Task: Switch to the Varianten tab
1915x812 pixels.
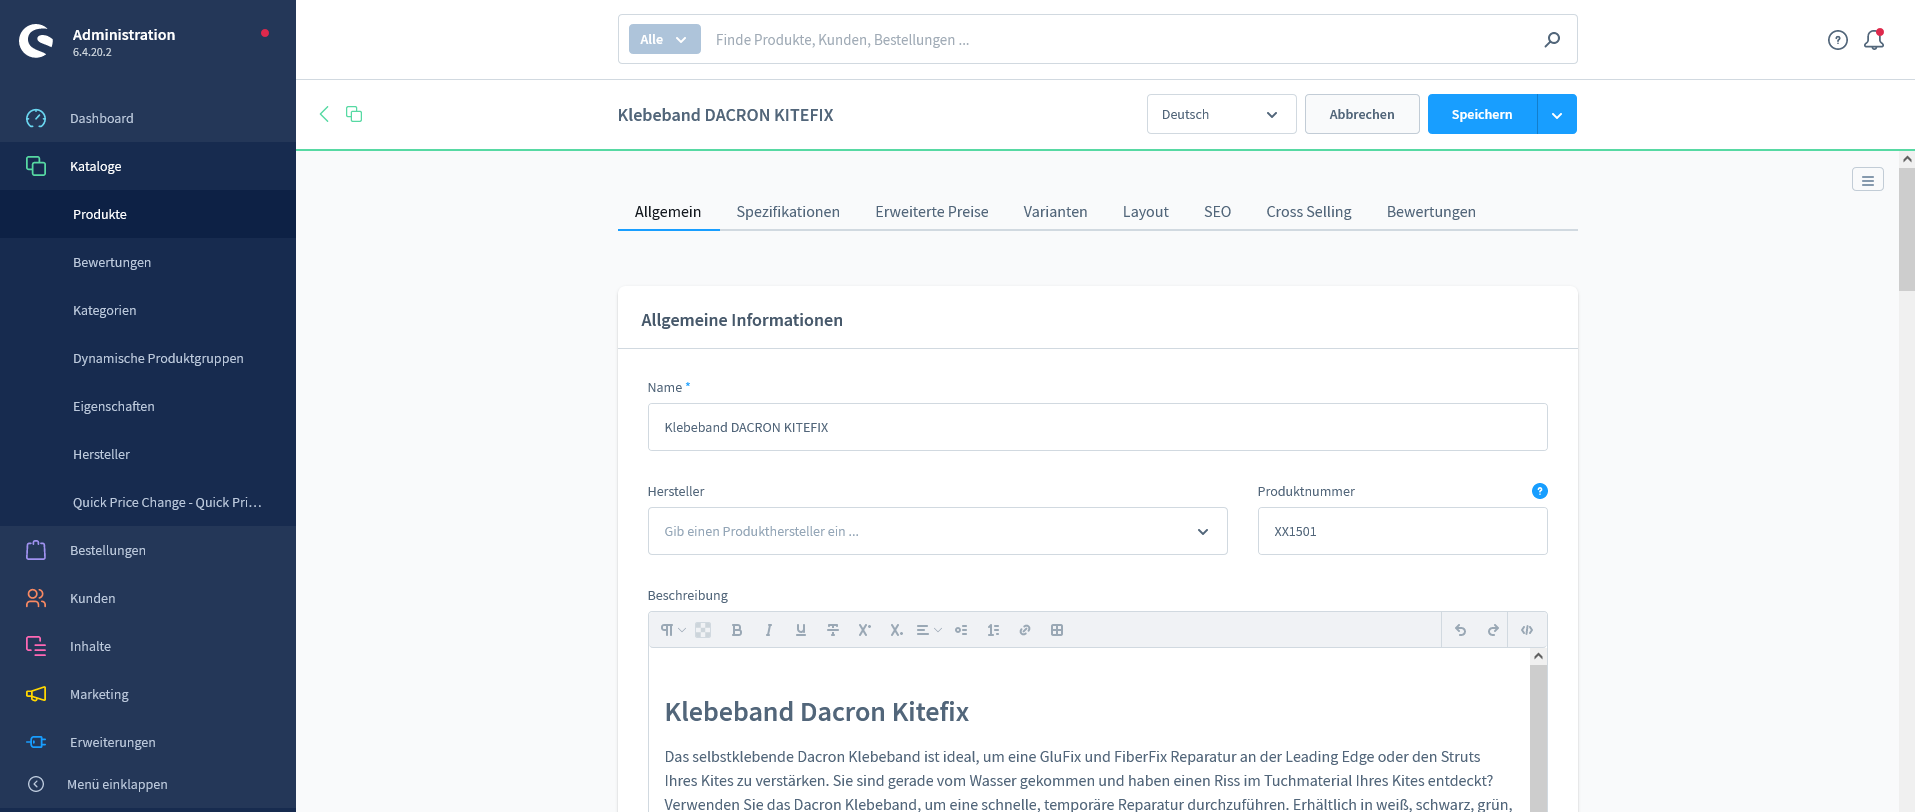Action: point(1056,212)
